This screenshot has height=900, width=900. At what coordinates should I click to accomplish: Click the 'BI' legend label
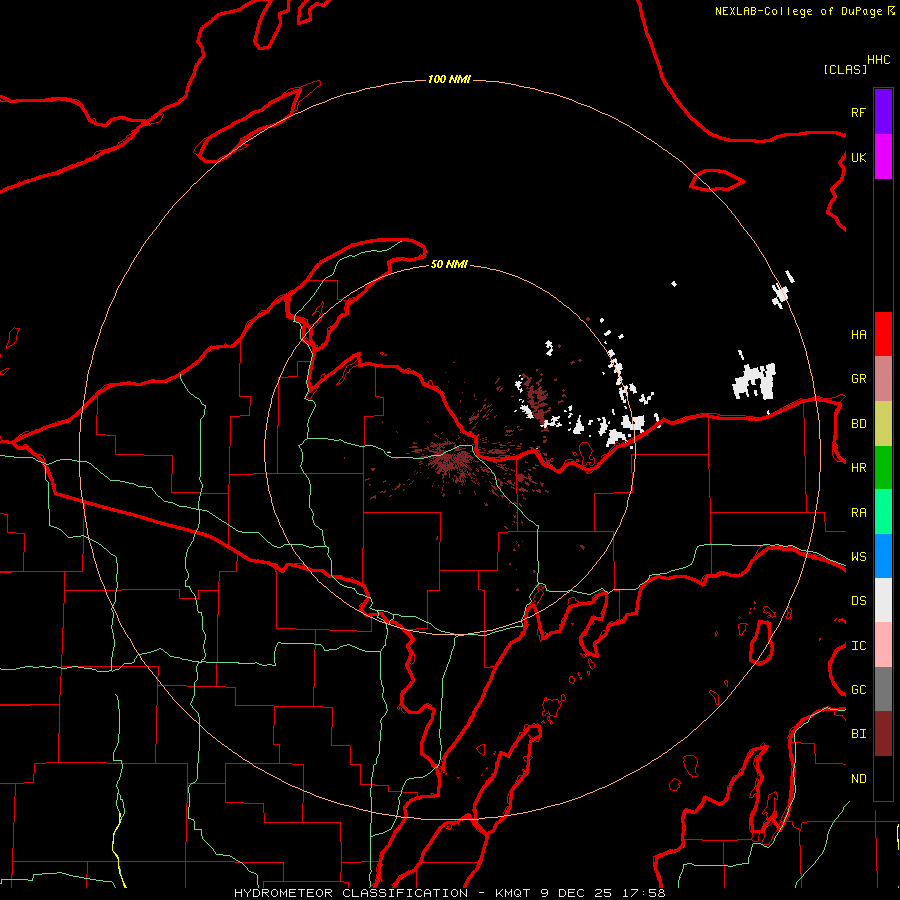click(858, 734)
